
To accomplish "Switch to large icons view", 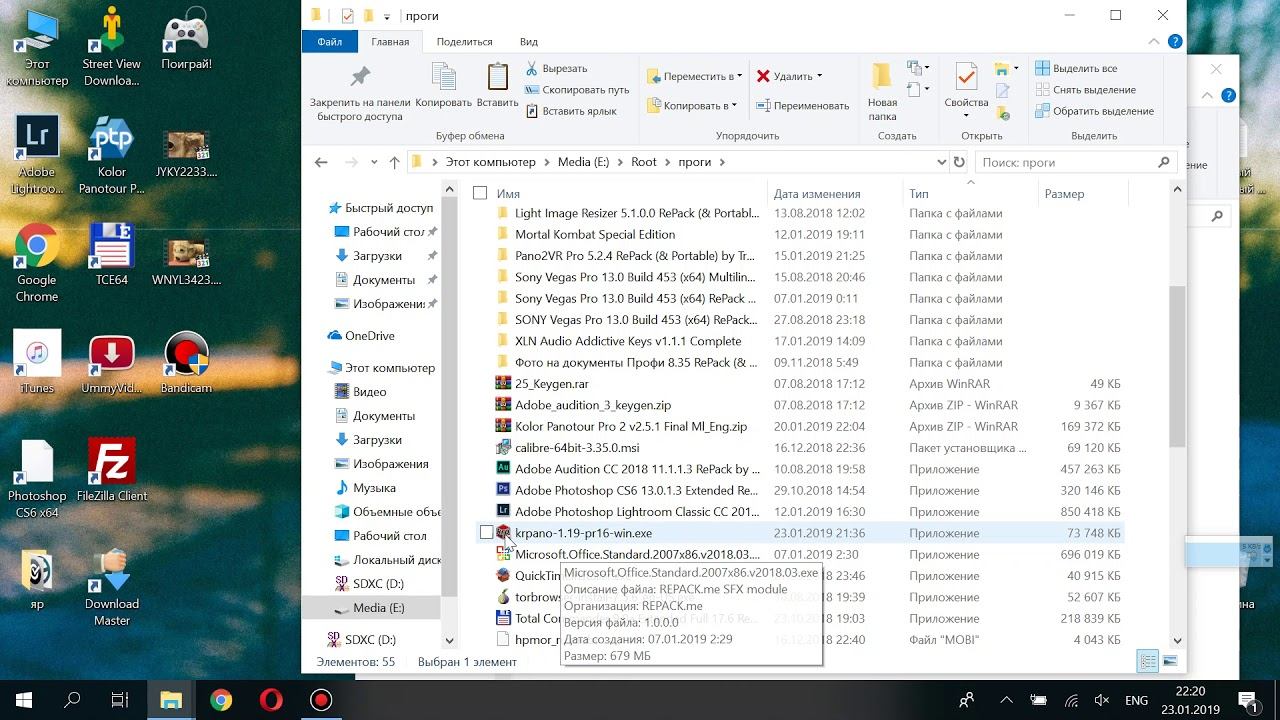I will (x=1169, y=661).
